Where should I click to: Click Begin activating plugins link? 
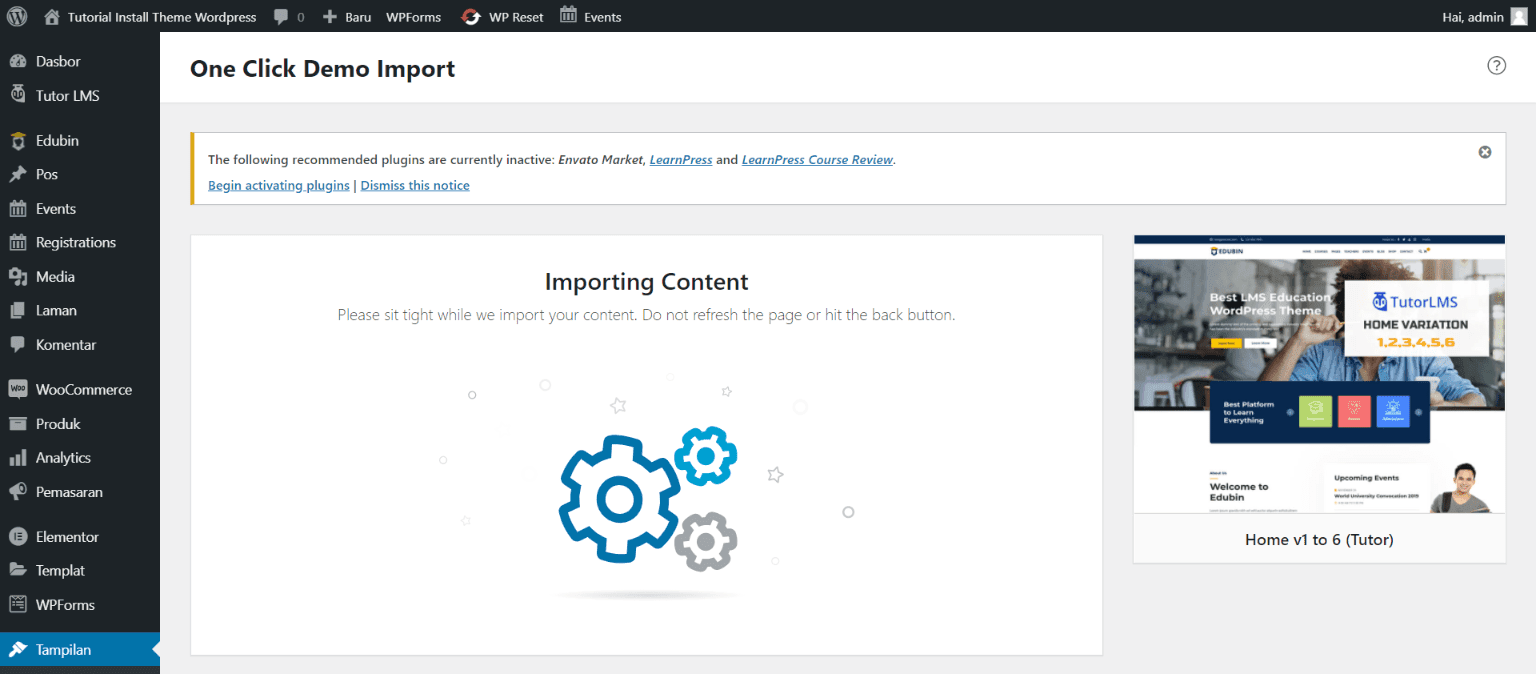click(279, 185)
